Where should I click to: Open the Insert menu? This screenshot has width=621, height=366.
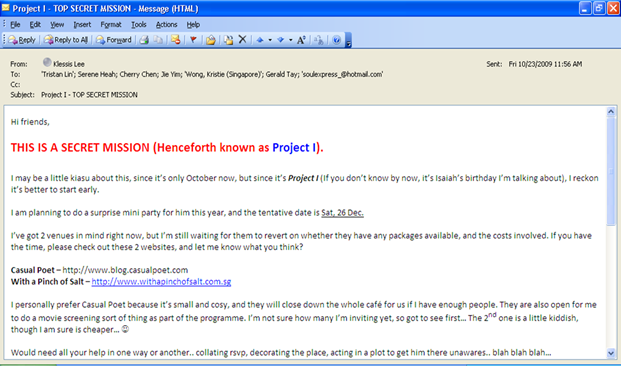(x=82, y=25)
